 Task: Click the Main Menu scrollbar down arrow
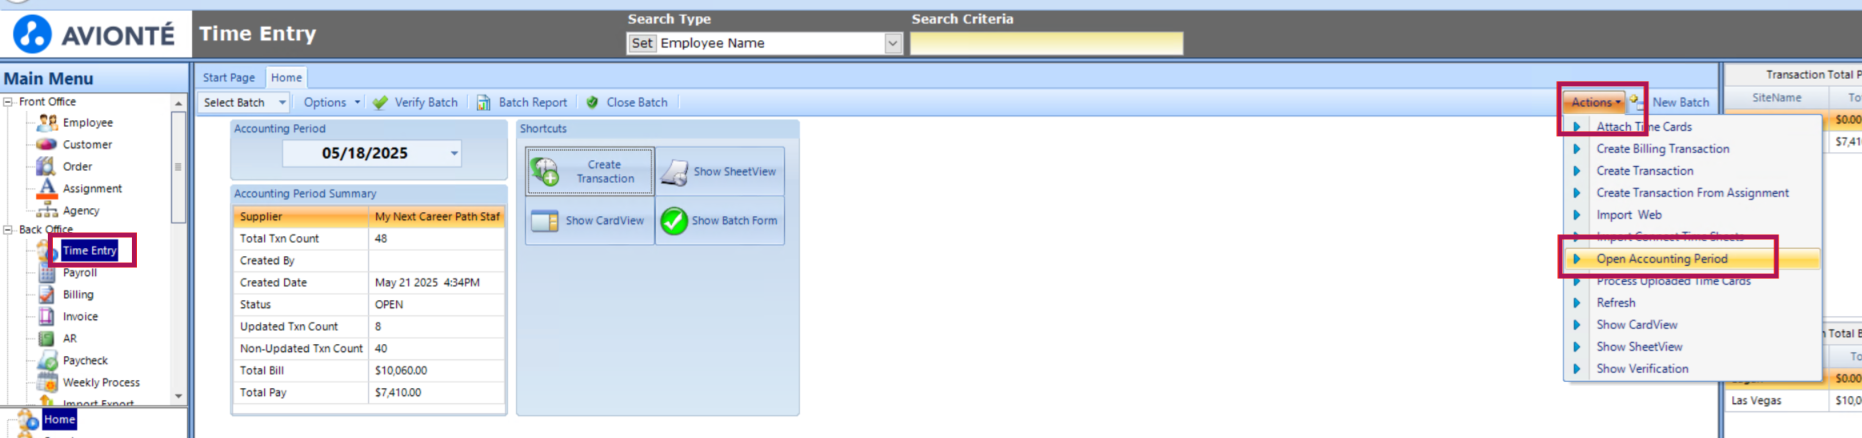(178, 396)
